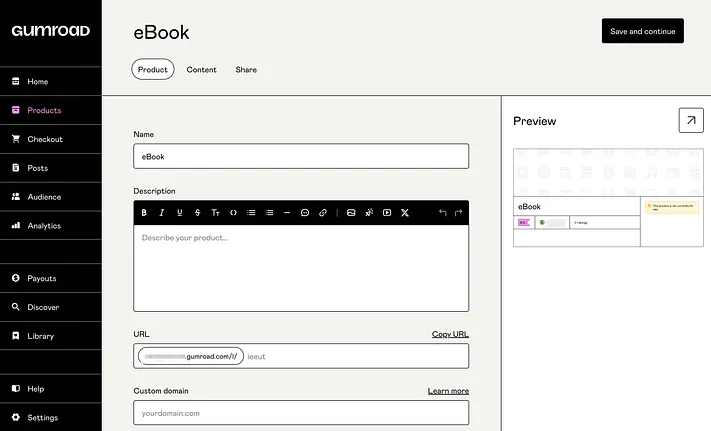Open Analytics in sidebar

tap(51, 226)
